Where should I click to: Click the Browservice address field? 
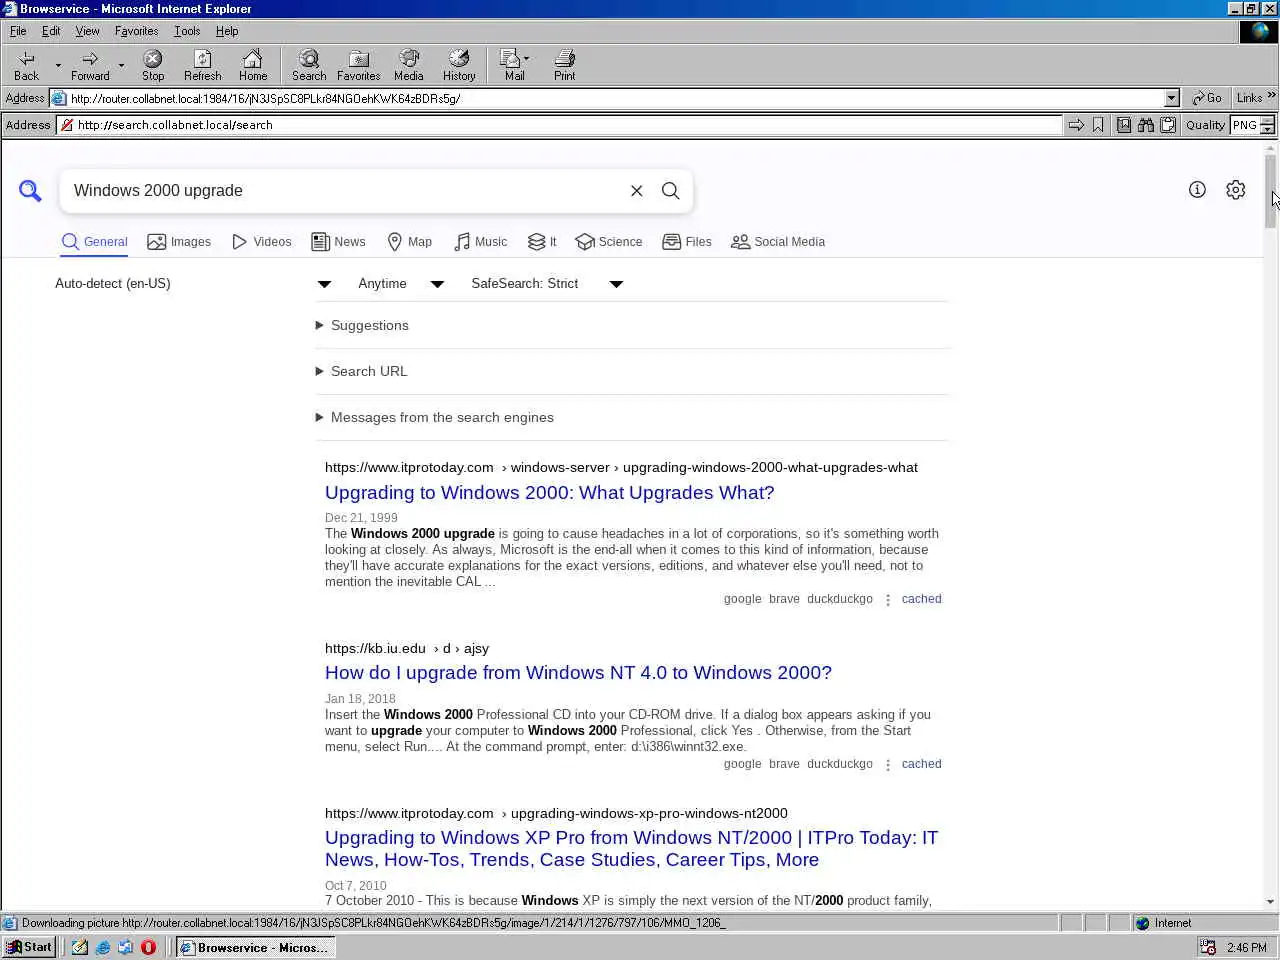pyautogui.click(x=560, y=125)
